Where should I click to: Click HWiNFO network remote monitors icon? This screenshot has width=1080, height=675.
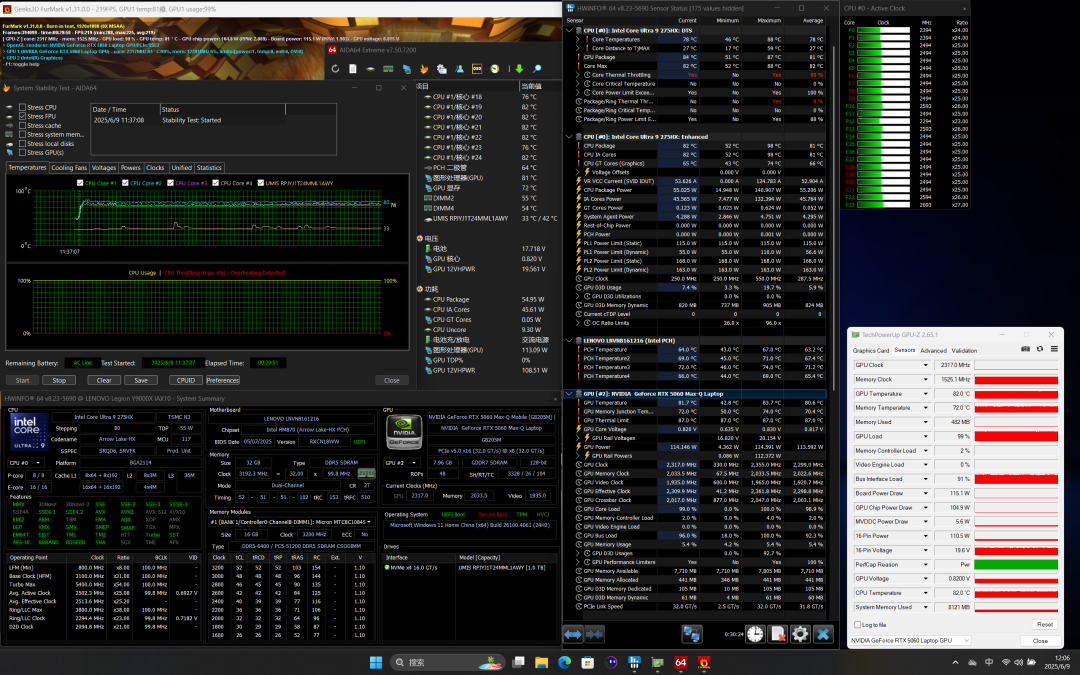[692, 634]
